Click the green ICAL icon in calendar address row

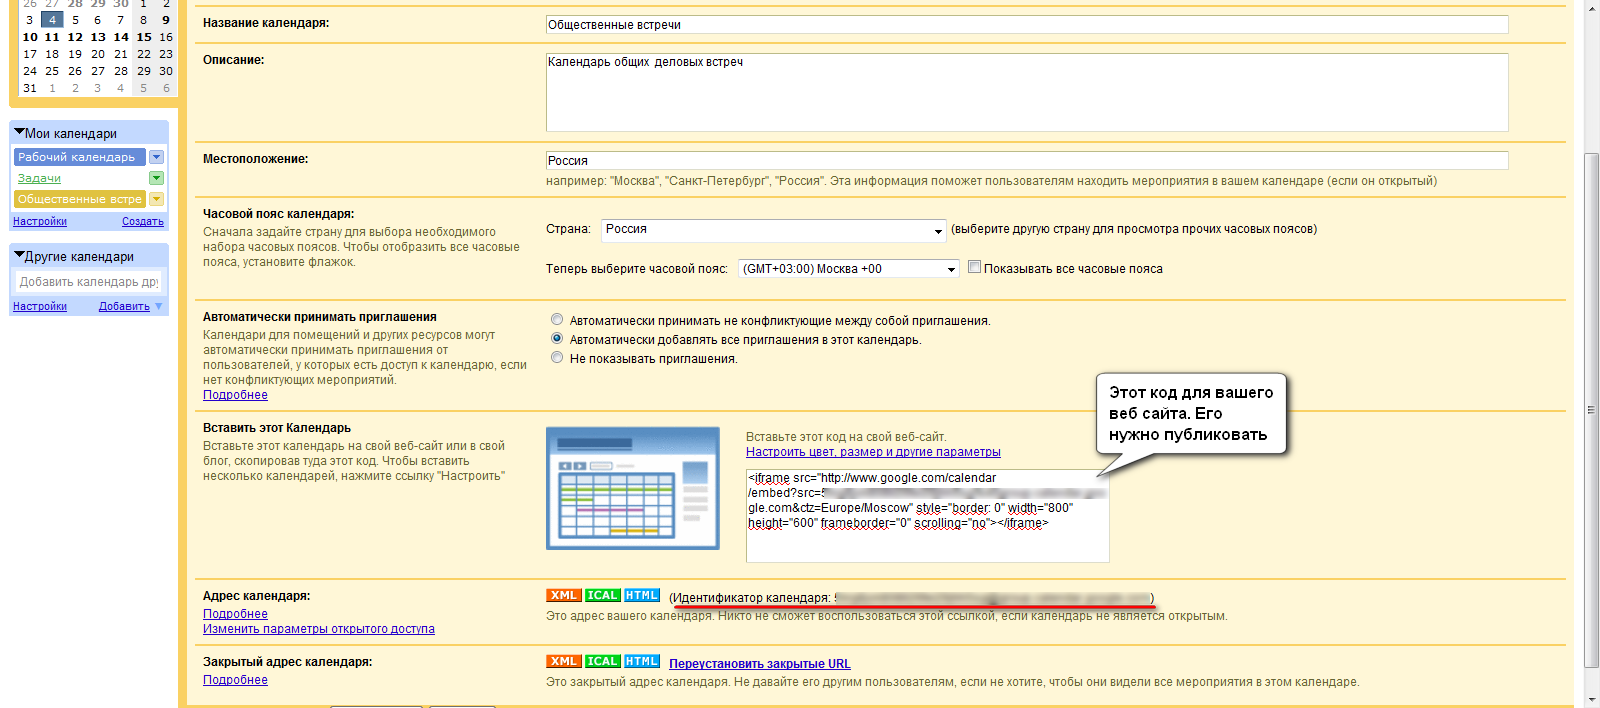pos(602,596)
